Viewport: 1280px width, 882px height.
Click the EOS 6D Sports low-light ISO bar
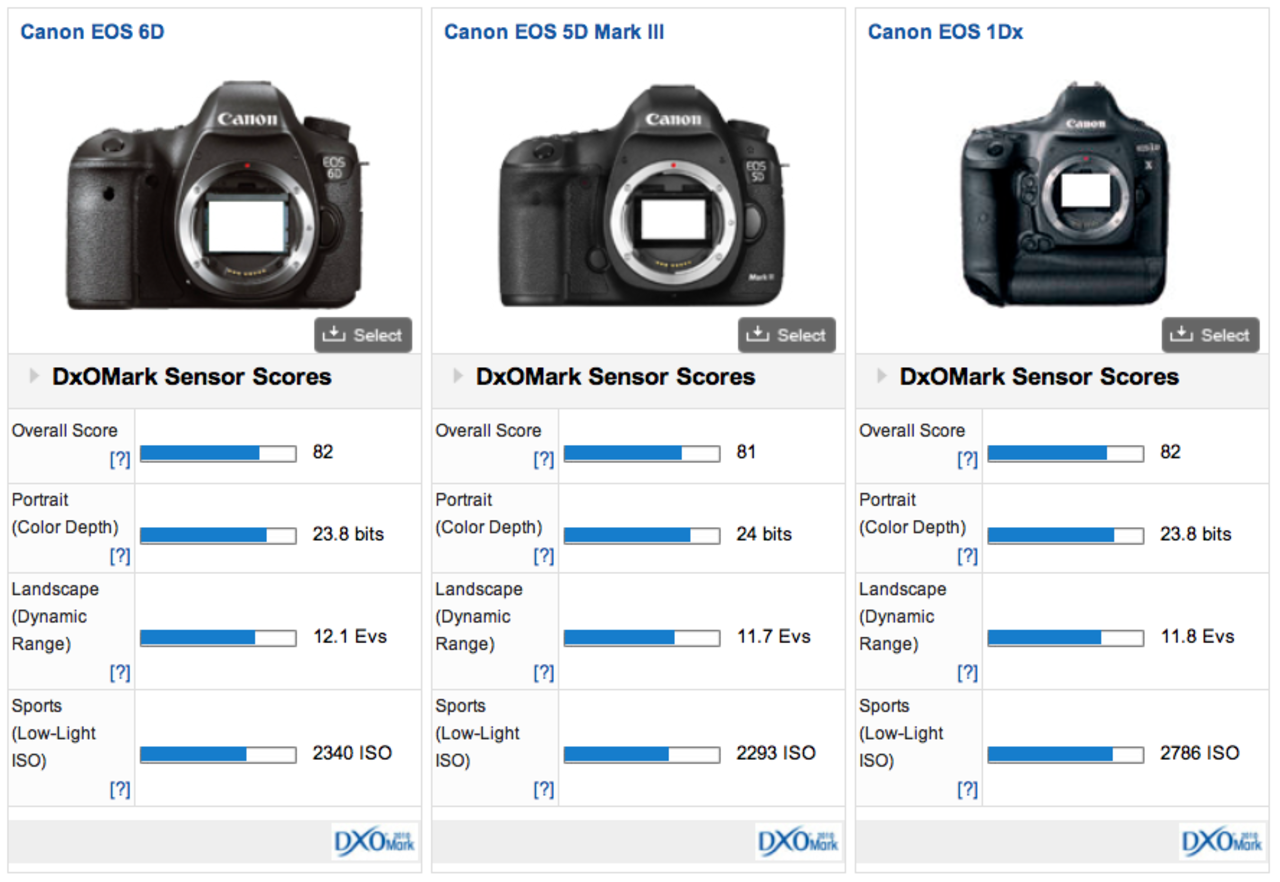coord(218,754)
